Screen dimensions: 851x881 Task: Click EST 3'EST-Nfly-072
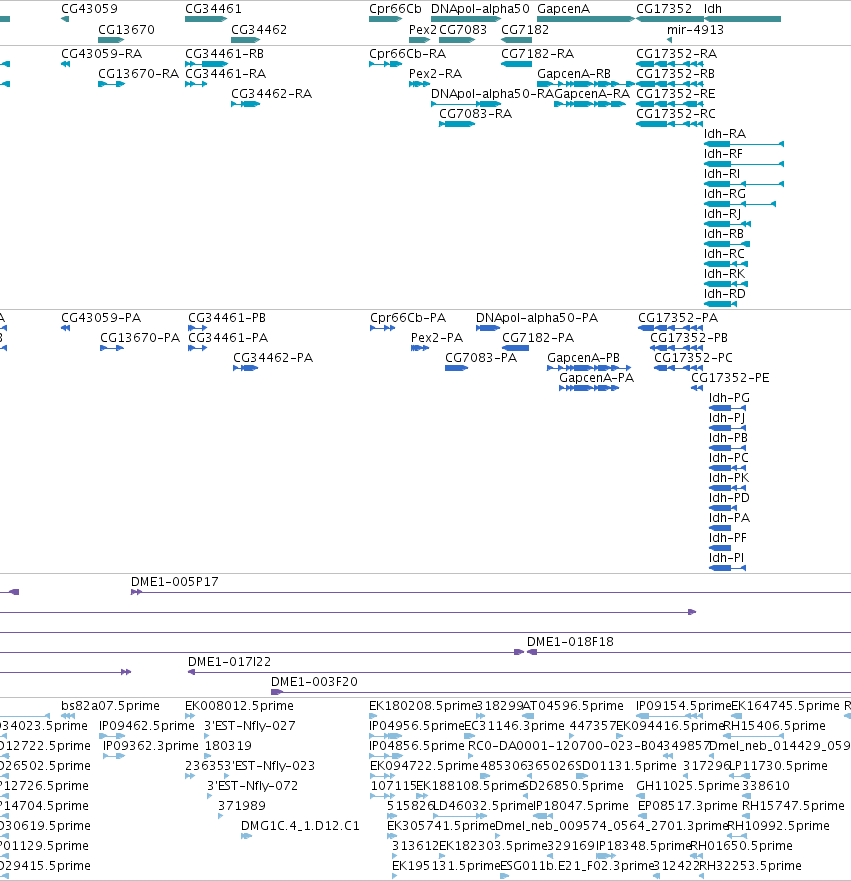(x=252, y=786)
